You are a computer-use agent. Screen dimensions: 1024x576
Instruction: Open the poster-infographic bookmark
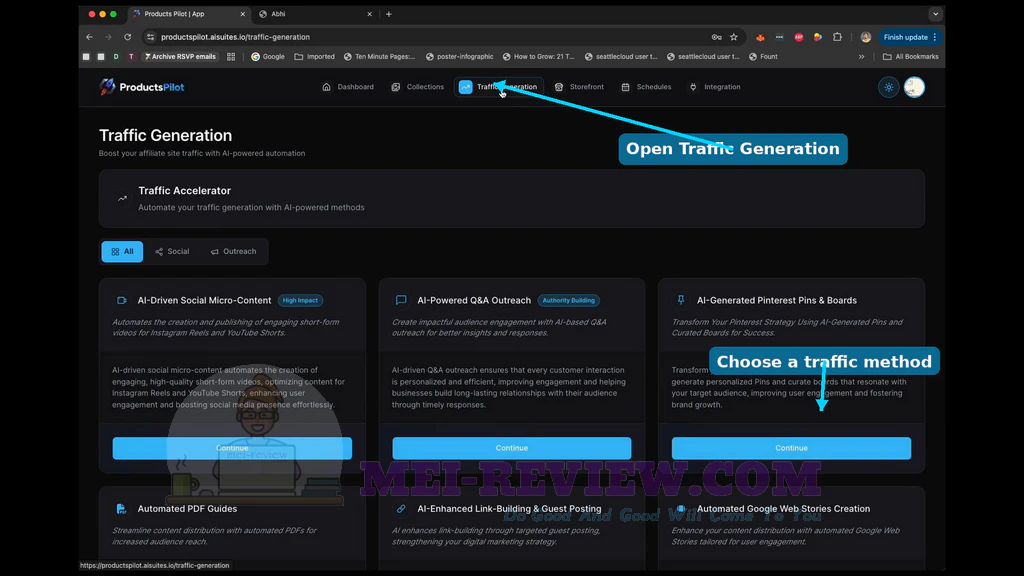click(x=459, y=57)
